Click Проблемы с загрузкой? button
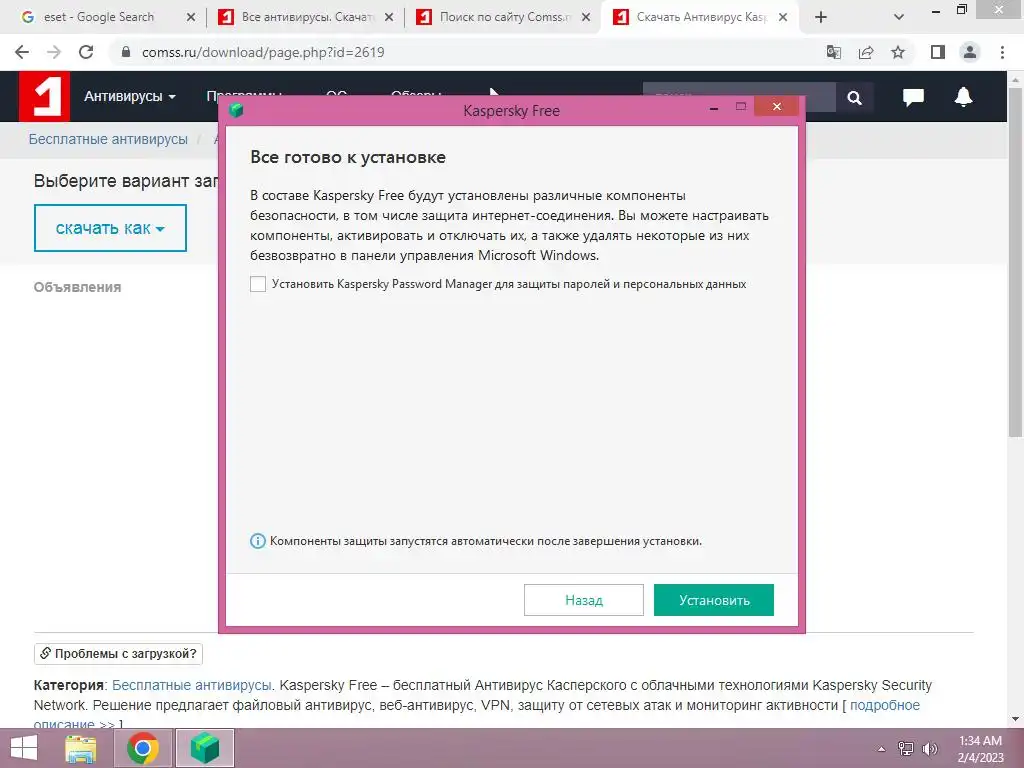This screenshot has height=768, width=1024. pos(118,654)
